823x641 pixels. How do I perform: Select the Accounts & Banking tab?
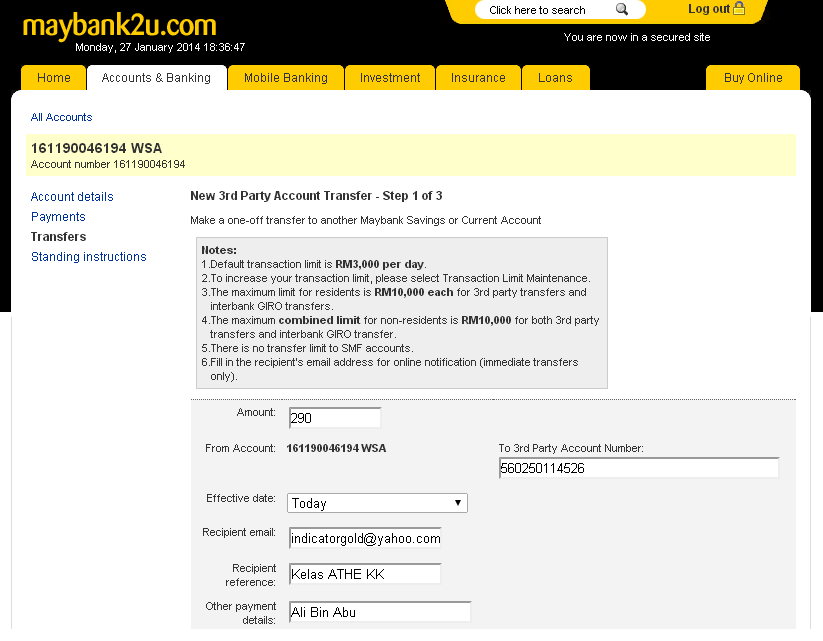coord(156,78)
